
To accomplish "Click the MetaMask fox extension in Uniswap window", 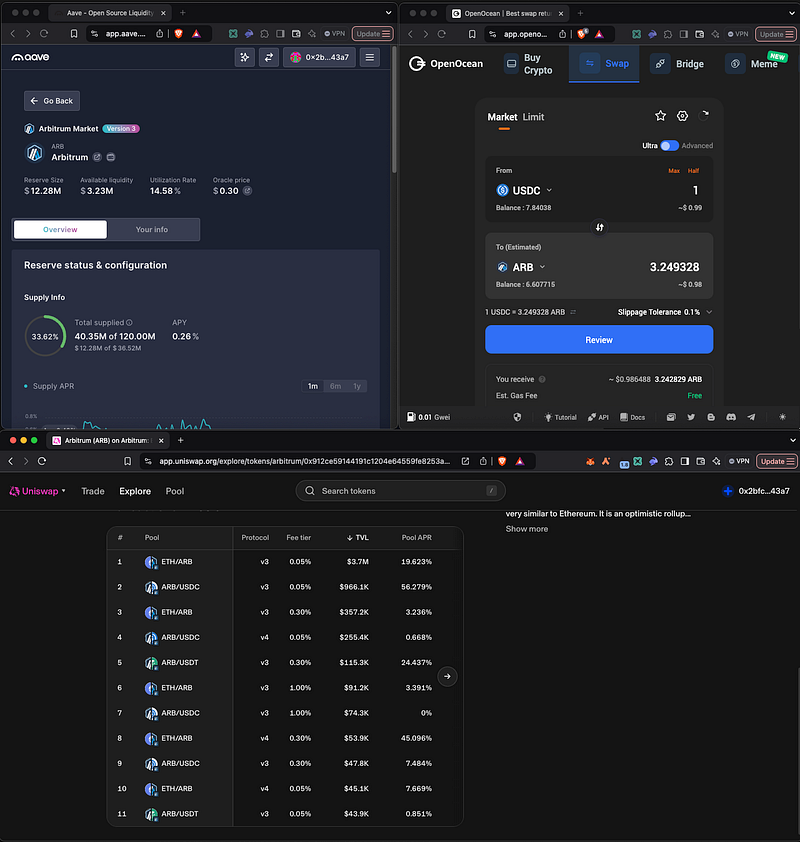I will coord(590,461).
